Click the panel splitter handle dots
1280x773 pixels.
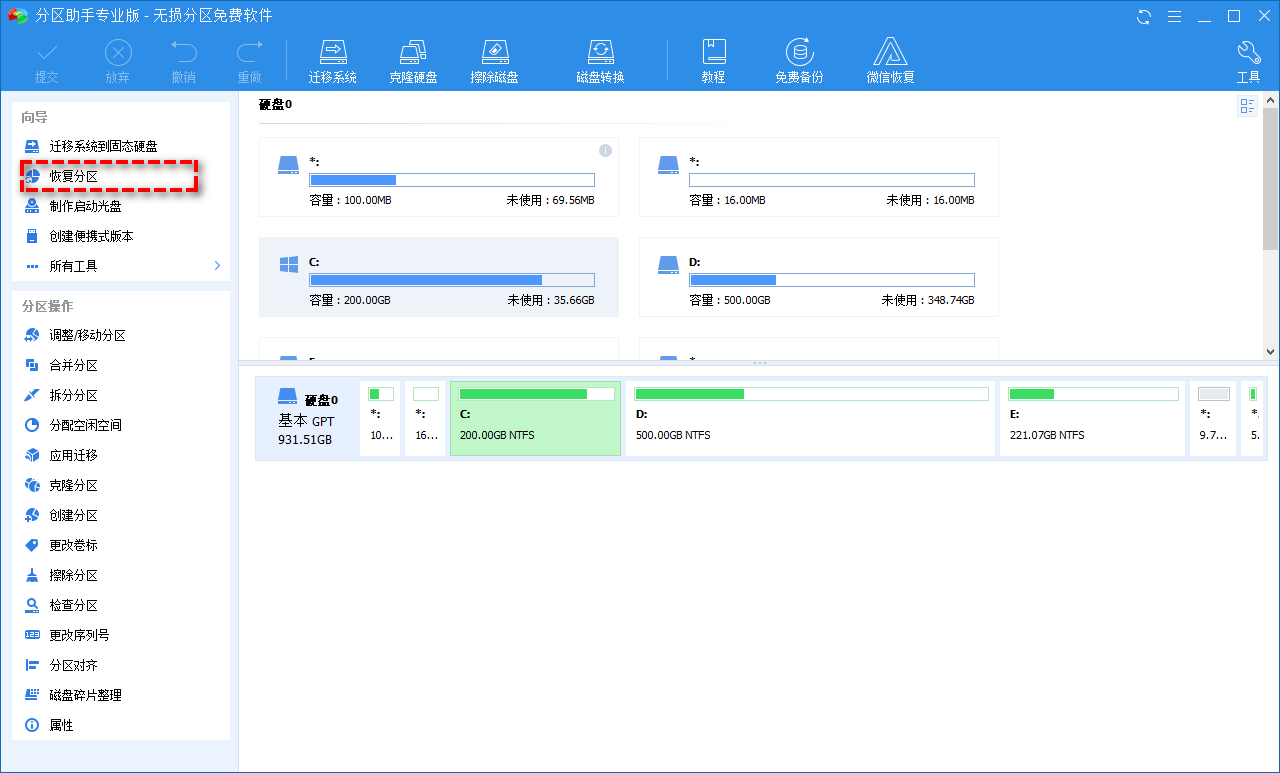click(x=760, y=362)
